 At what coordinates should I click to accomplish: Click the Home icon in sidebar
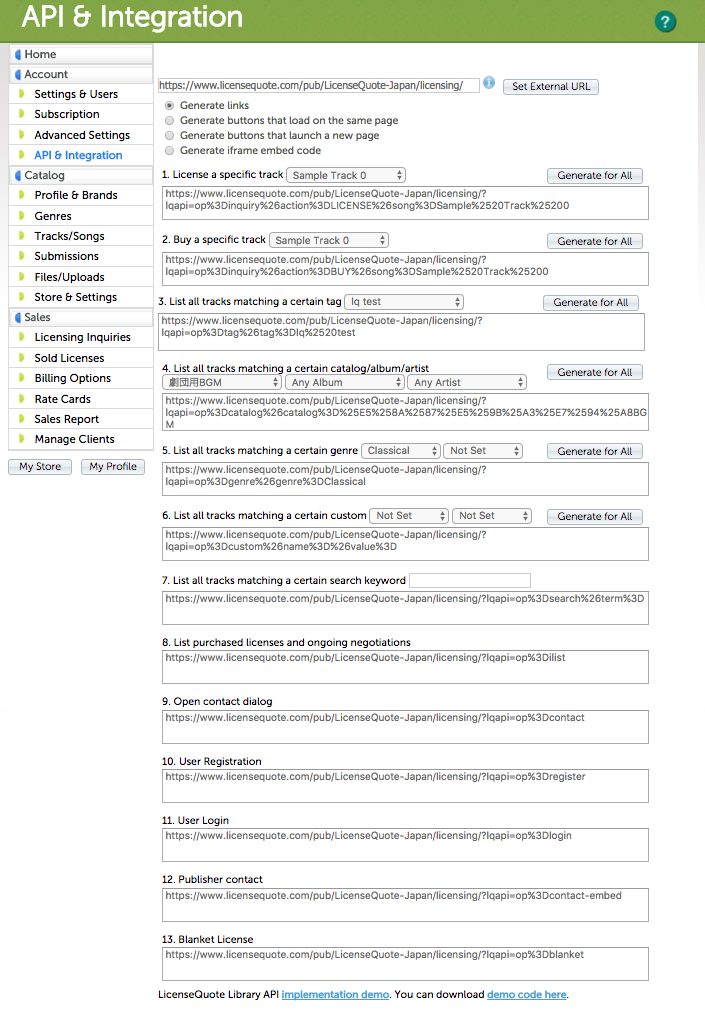coord(18,54)
